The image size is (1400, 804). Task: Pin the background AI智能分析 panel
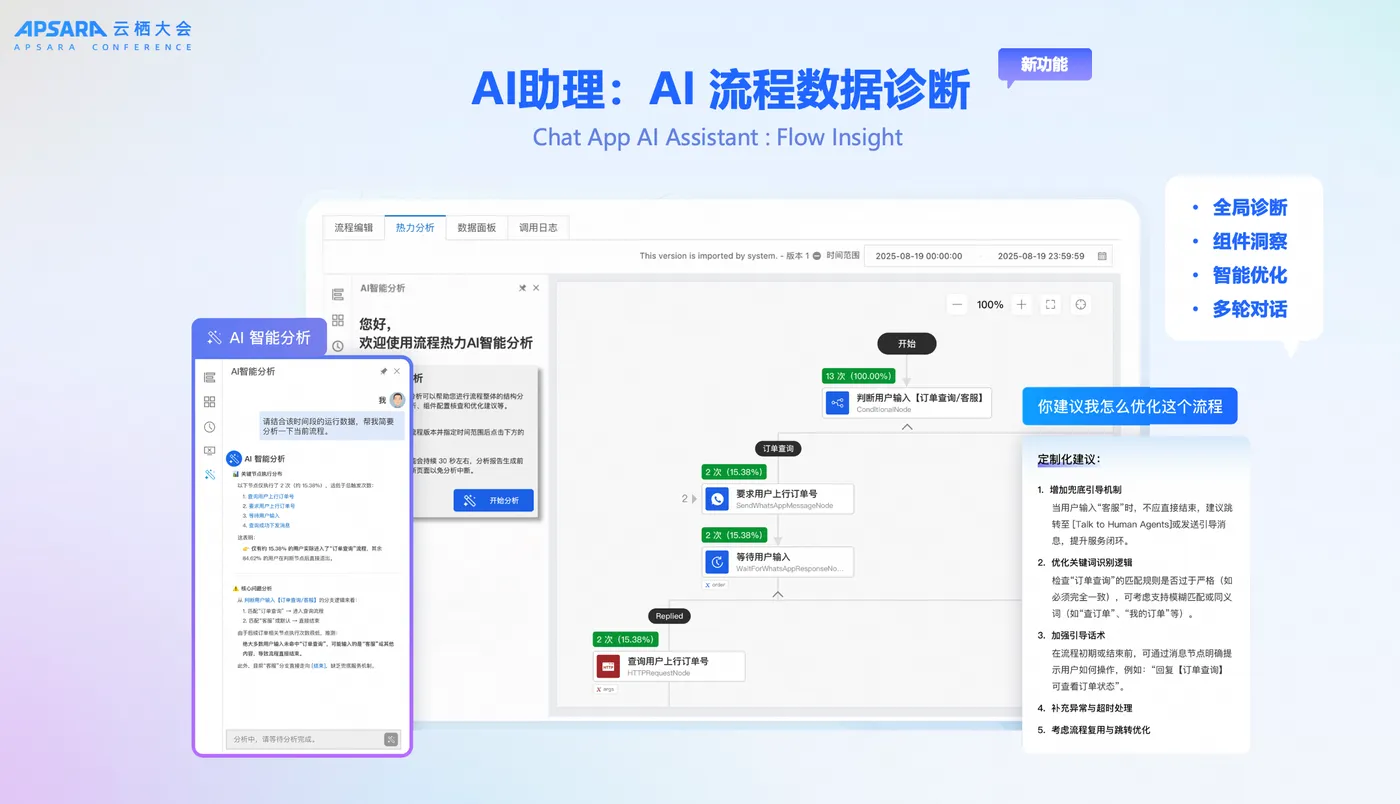pos(522,288)
